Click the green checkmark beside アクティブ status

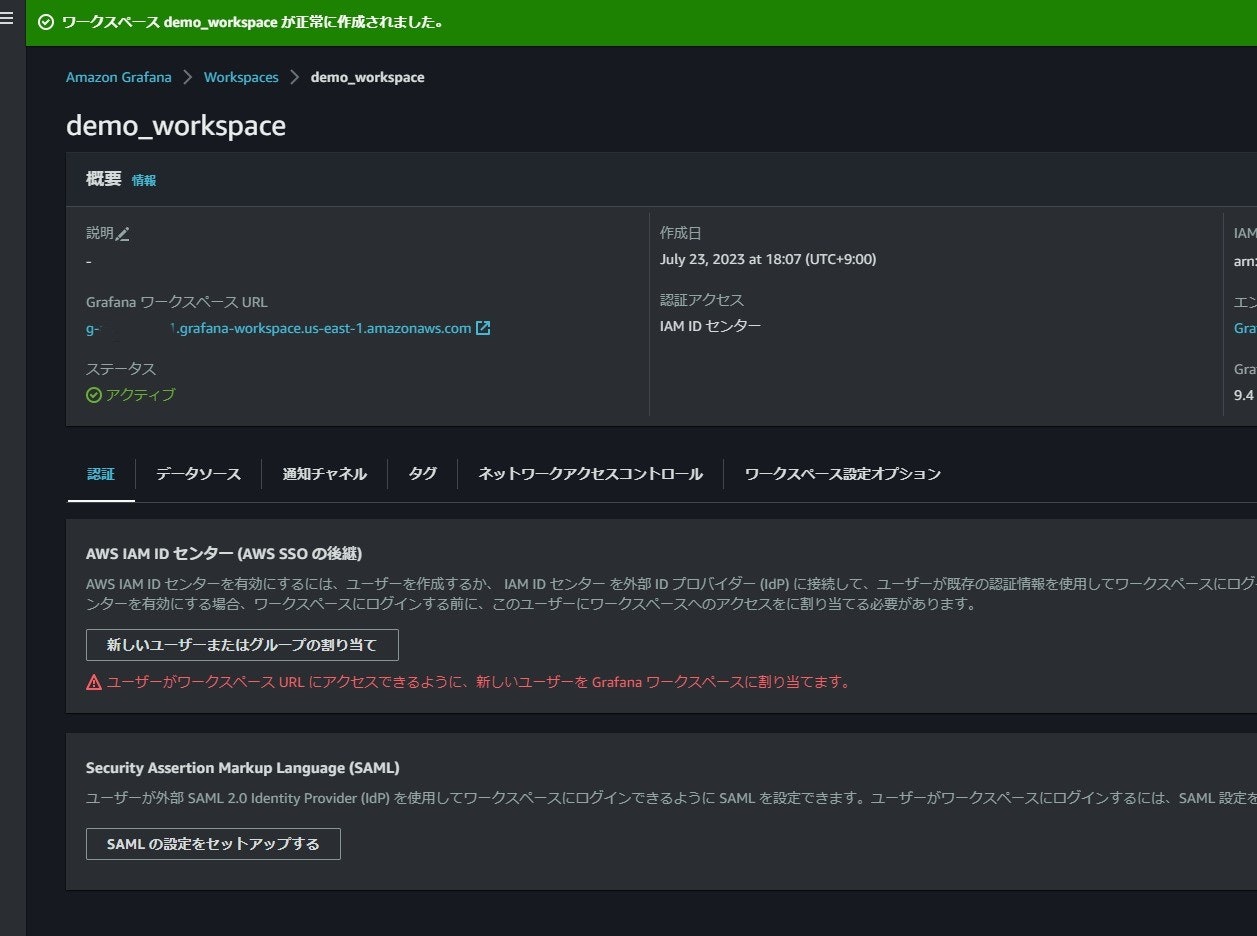93,394
